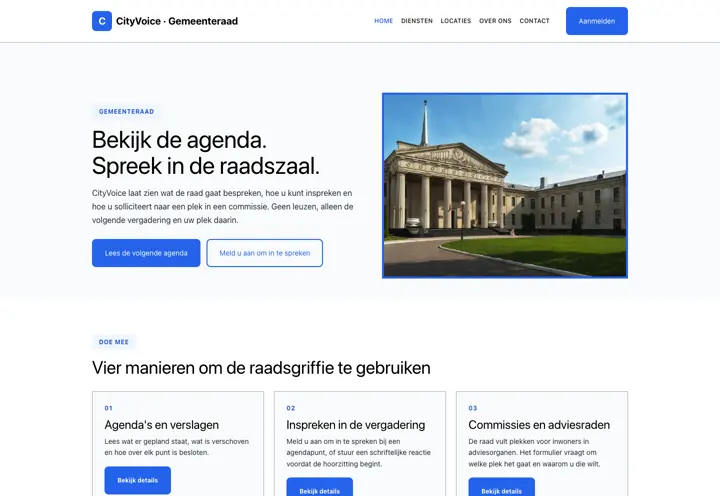The height and width of the screenshot is (496, 720).
Task: Click the hero paragraph beginning CityVoice laat zien
Action: pyautogui.click(x=223, y=207)
